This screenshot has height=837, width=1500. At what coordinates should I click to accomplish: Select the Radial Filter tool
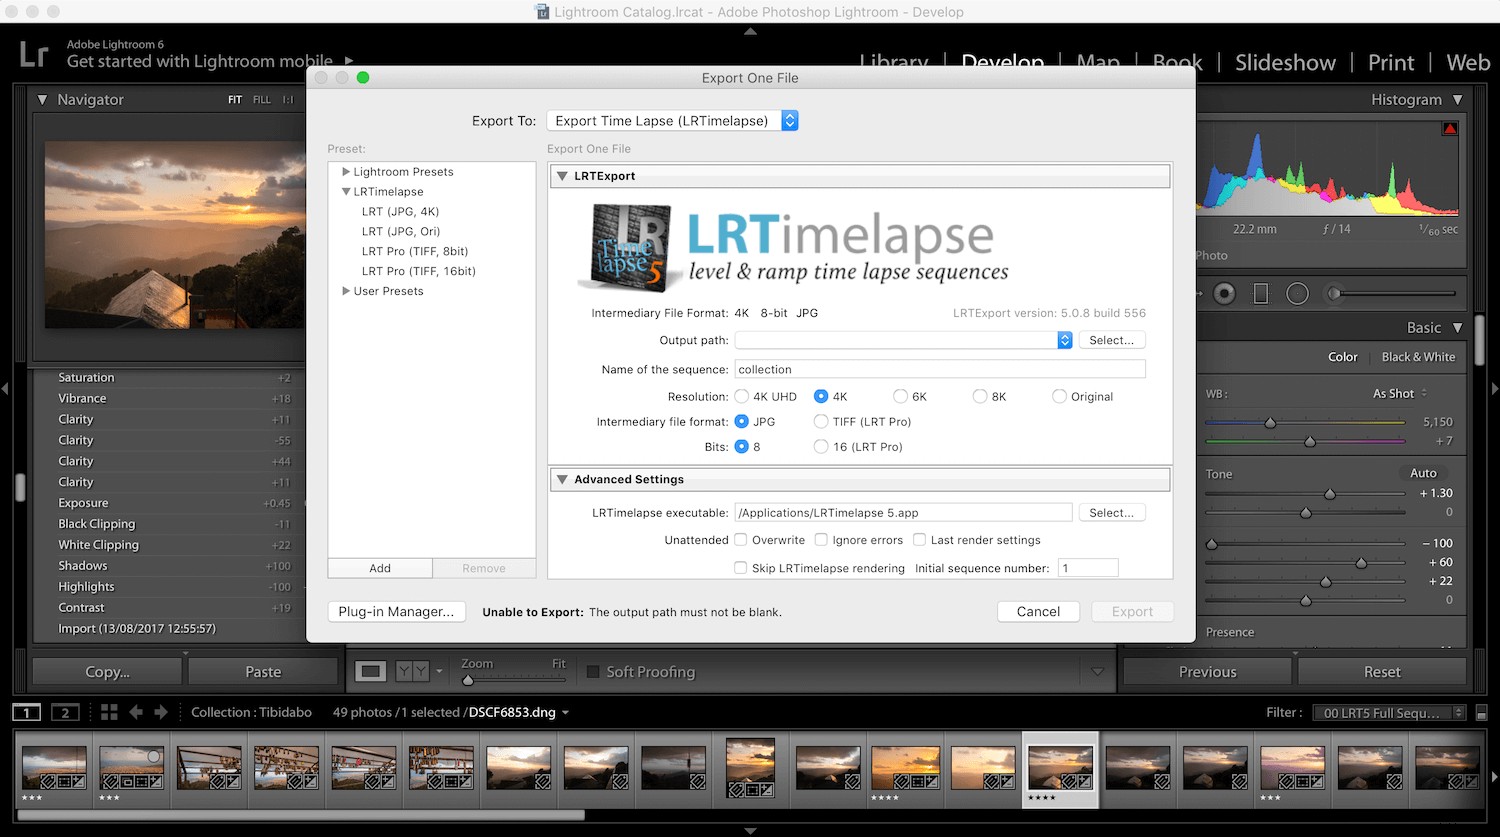click(x=1297, y=293)
